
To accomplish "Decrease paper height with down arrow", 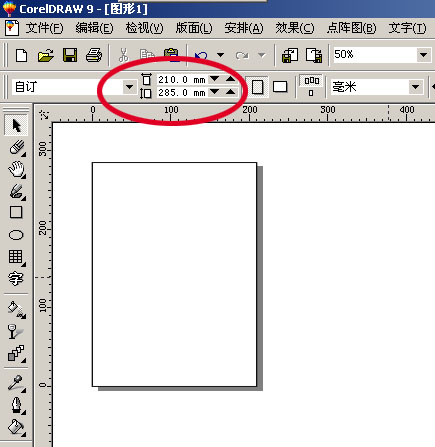I will (215, 92).
